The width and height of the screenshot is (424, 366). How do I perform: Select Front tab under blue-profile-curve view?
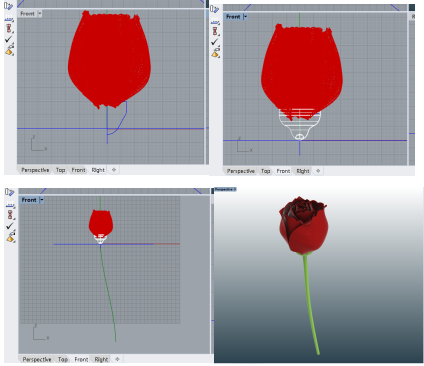tap(78, 170)
